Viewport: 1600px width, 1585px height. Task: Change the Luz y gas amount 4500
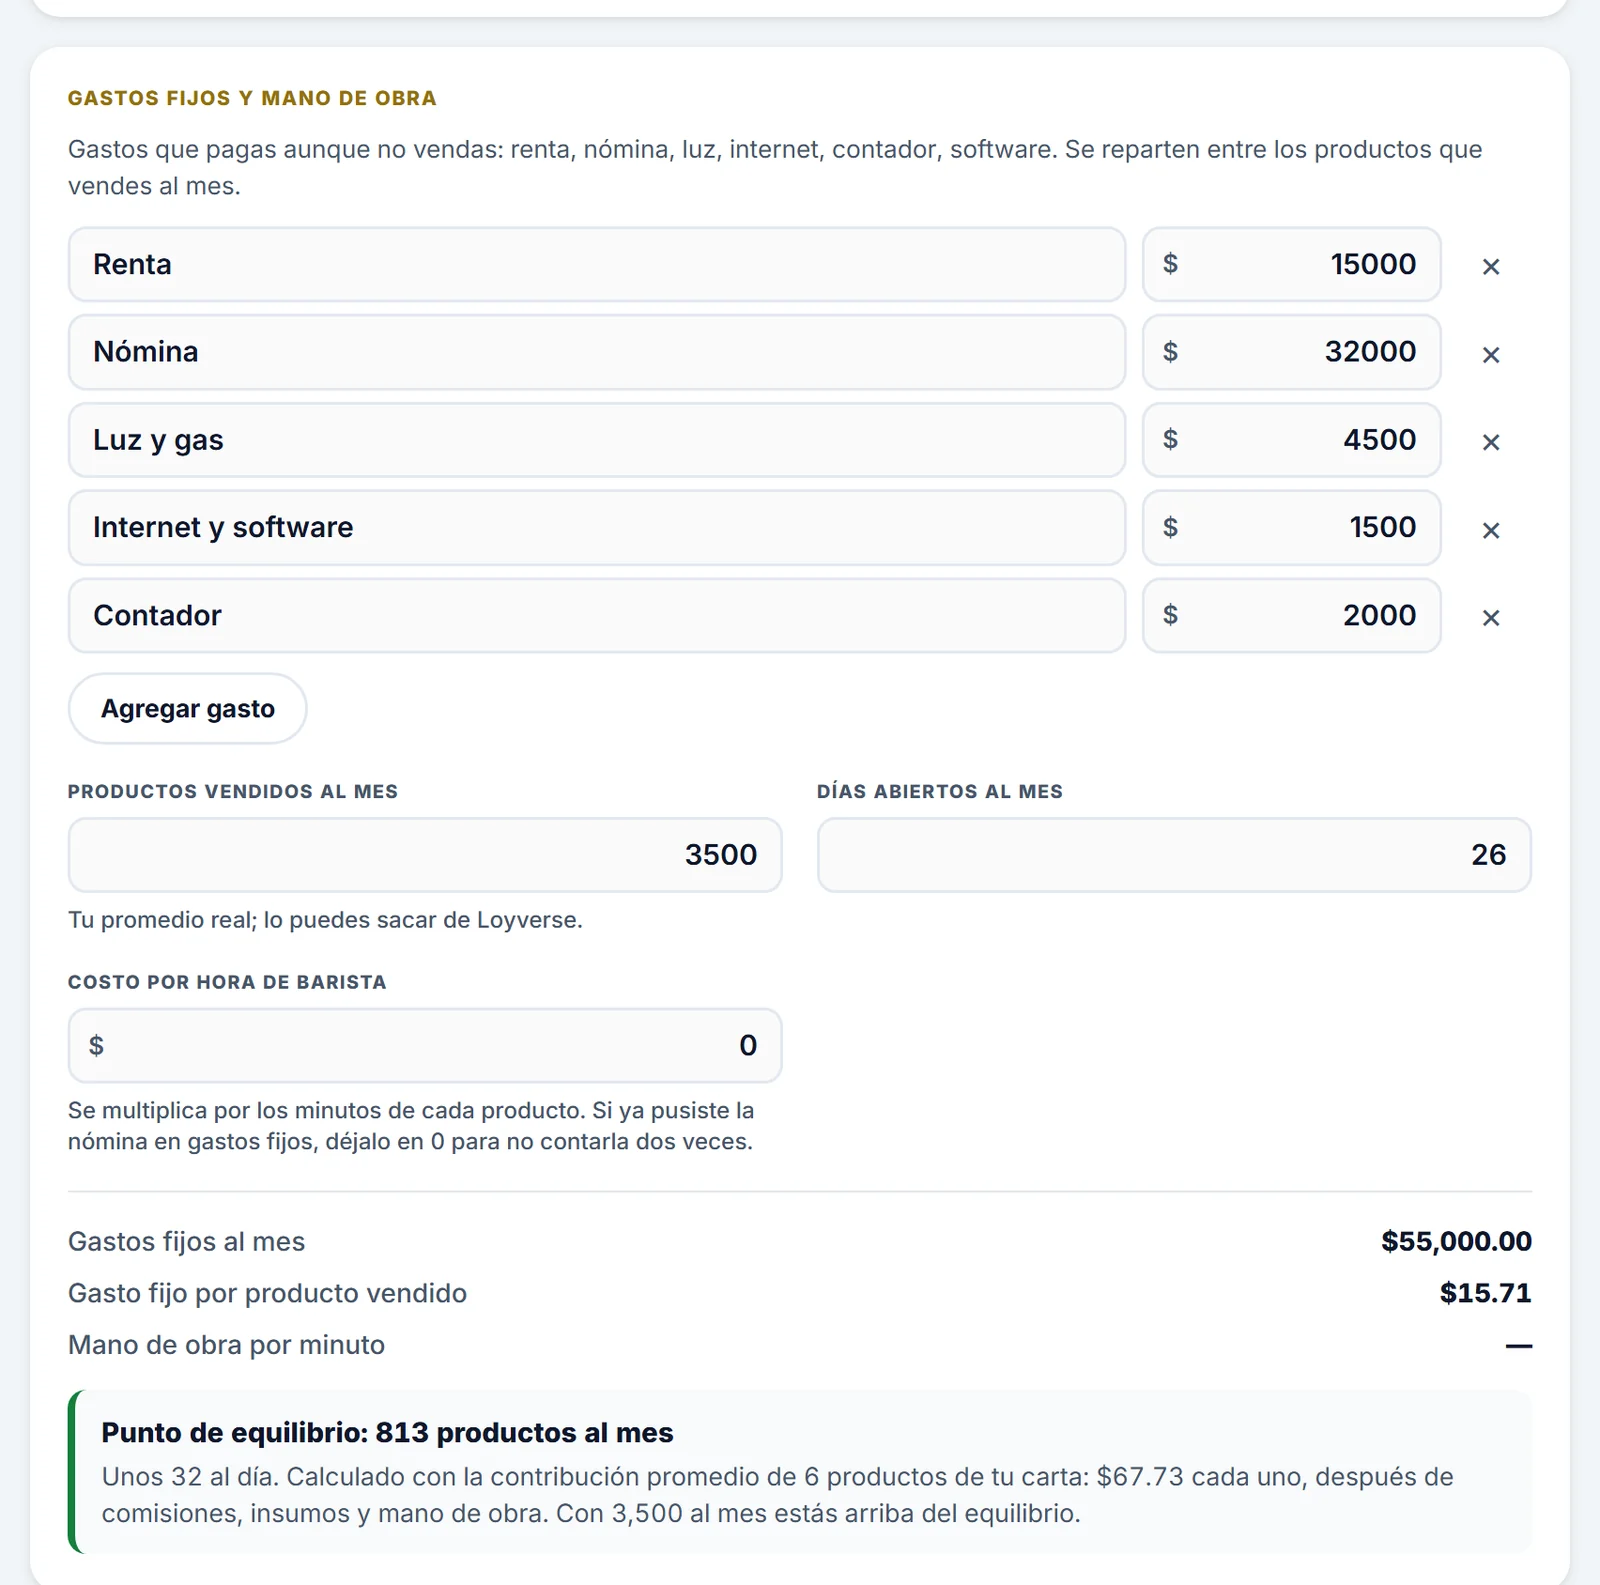tap(1292, 440)
